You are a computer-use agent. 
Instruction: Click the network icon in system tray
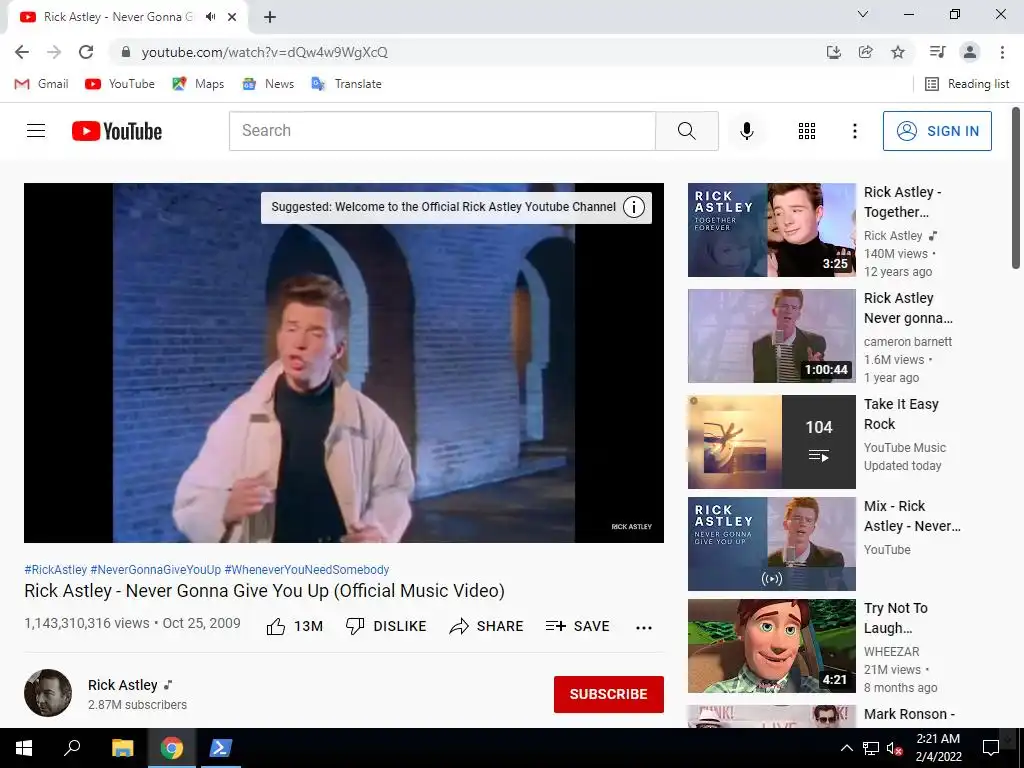tap(870, 748)
